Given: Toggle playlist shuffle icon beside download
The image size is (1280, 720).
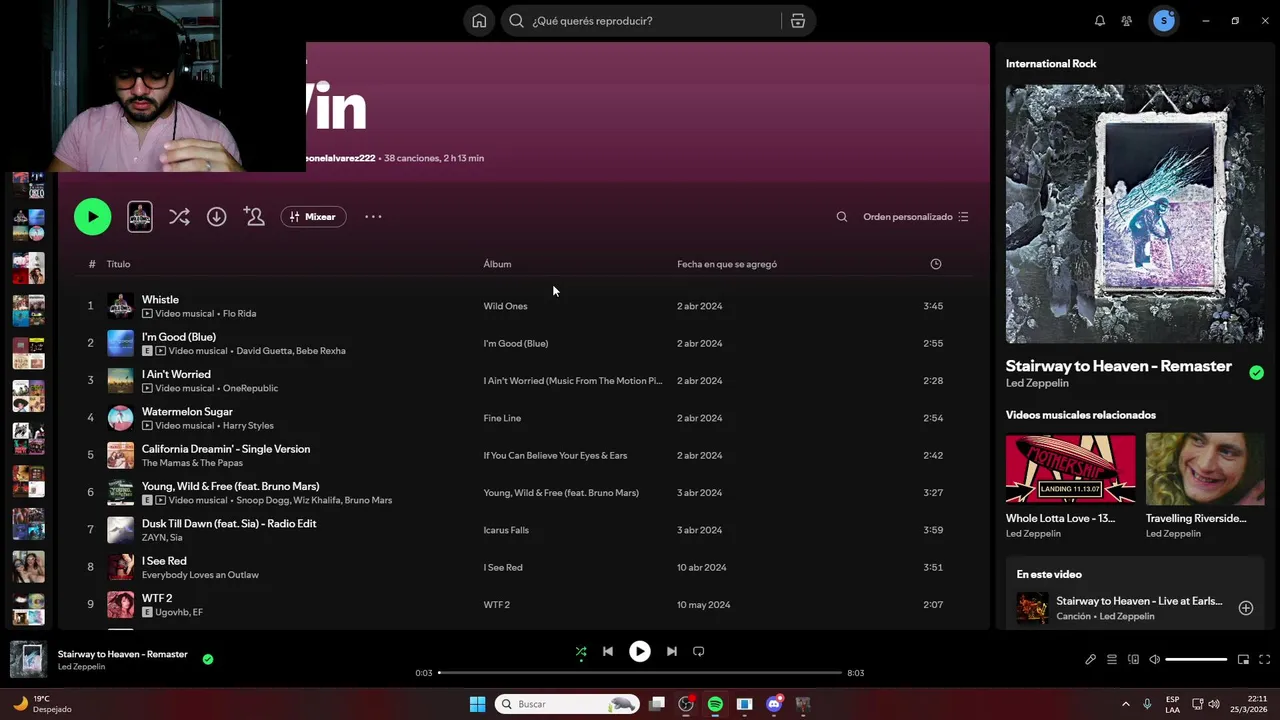Looking at the screenshot, I should point(179,217).
